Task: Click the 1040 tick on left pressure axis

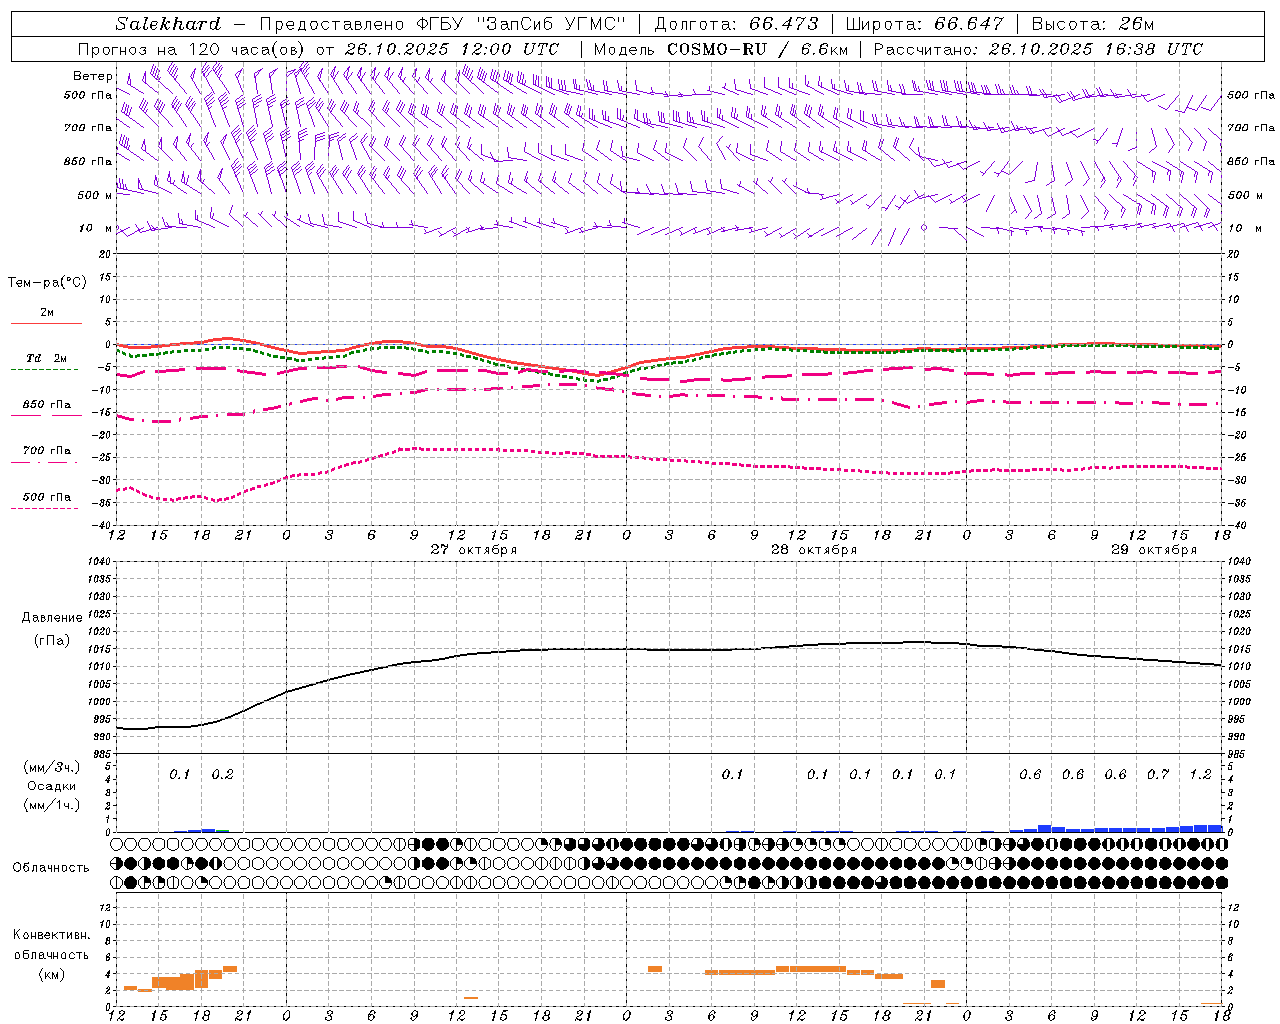Action: click(x=99, y=562)
